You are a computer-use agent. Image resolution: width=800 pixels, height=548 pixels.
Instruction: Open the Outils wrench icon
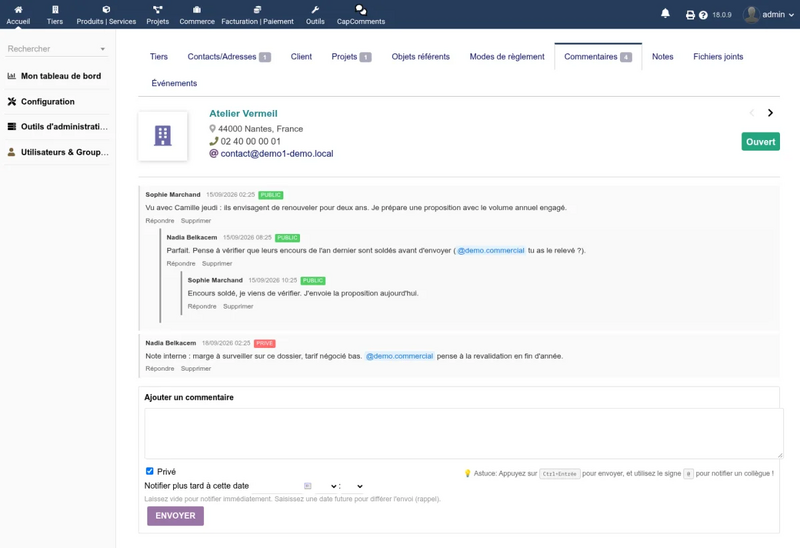click(x=315, y=10)
